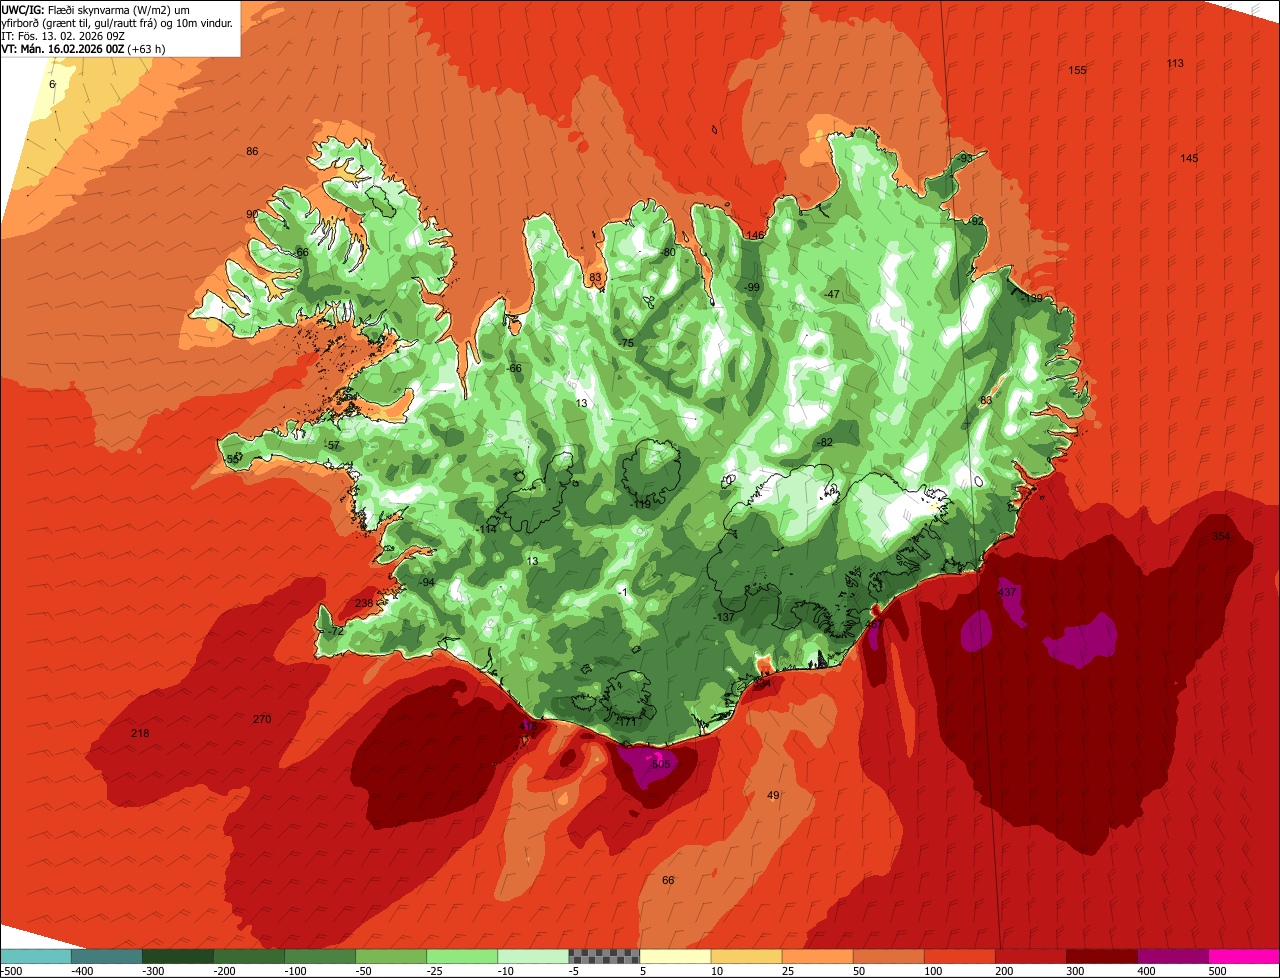
Task: Click the legend swatch between -200 and -100
Action: (248, 956)
